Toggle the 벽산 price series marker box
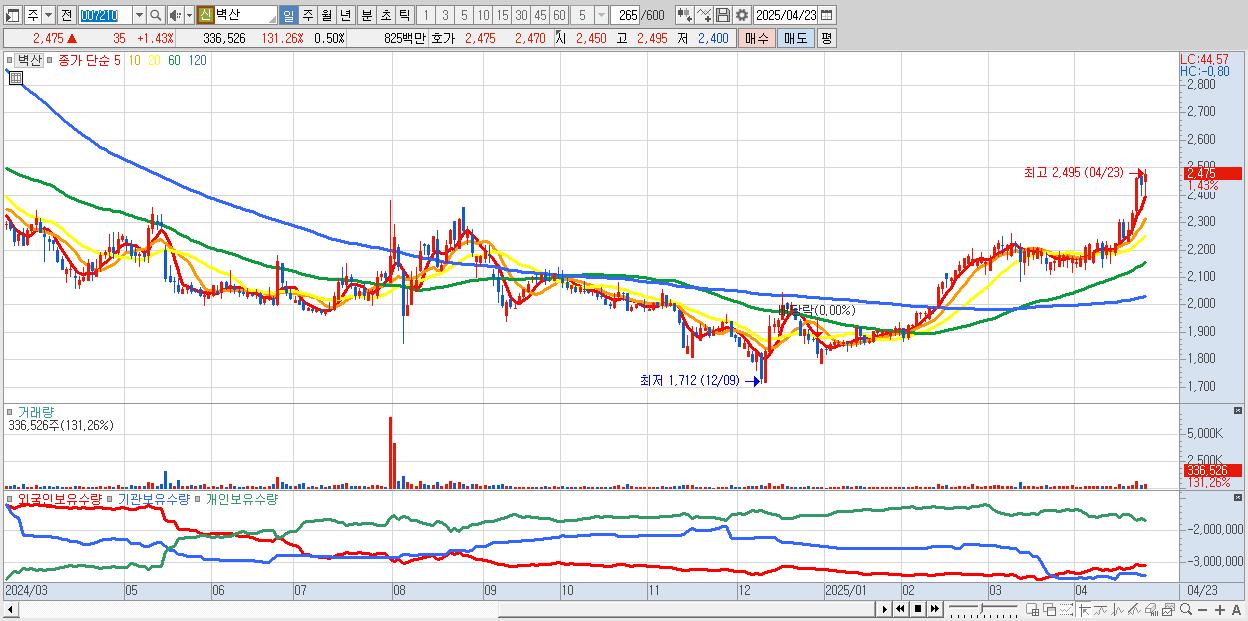This screenshot has width=1248, height=621. (x=9, y=60)
